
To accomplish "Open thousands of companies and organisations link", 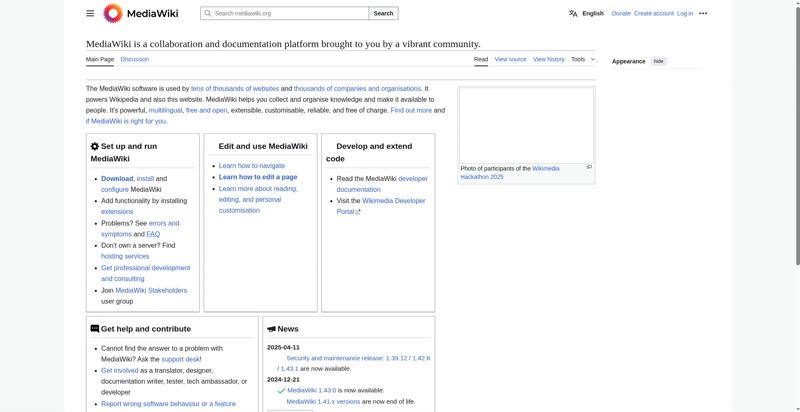I will 357,89.
